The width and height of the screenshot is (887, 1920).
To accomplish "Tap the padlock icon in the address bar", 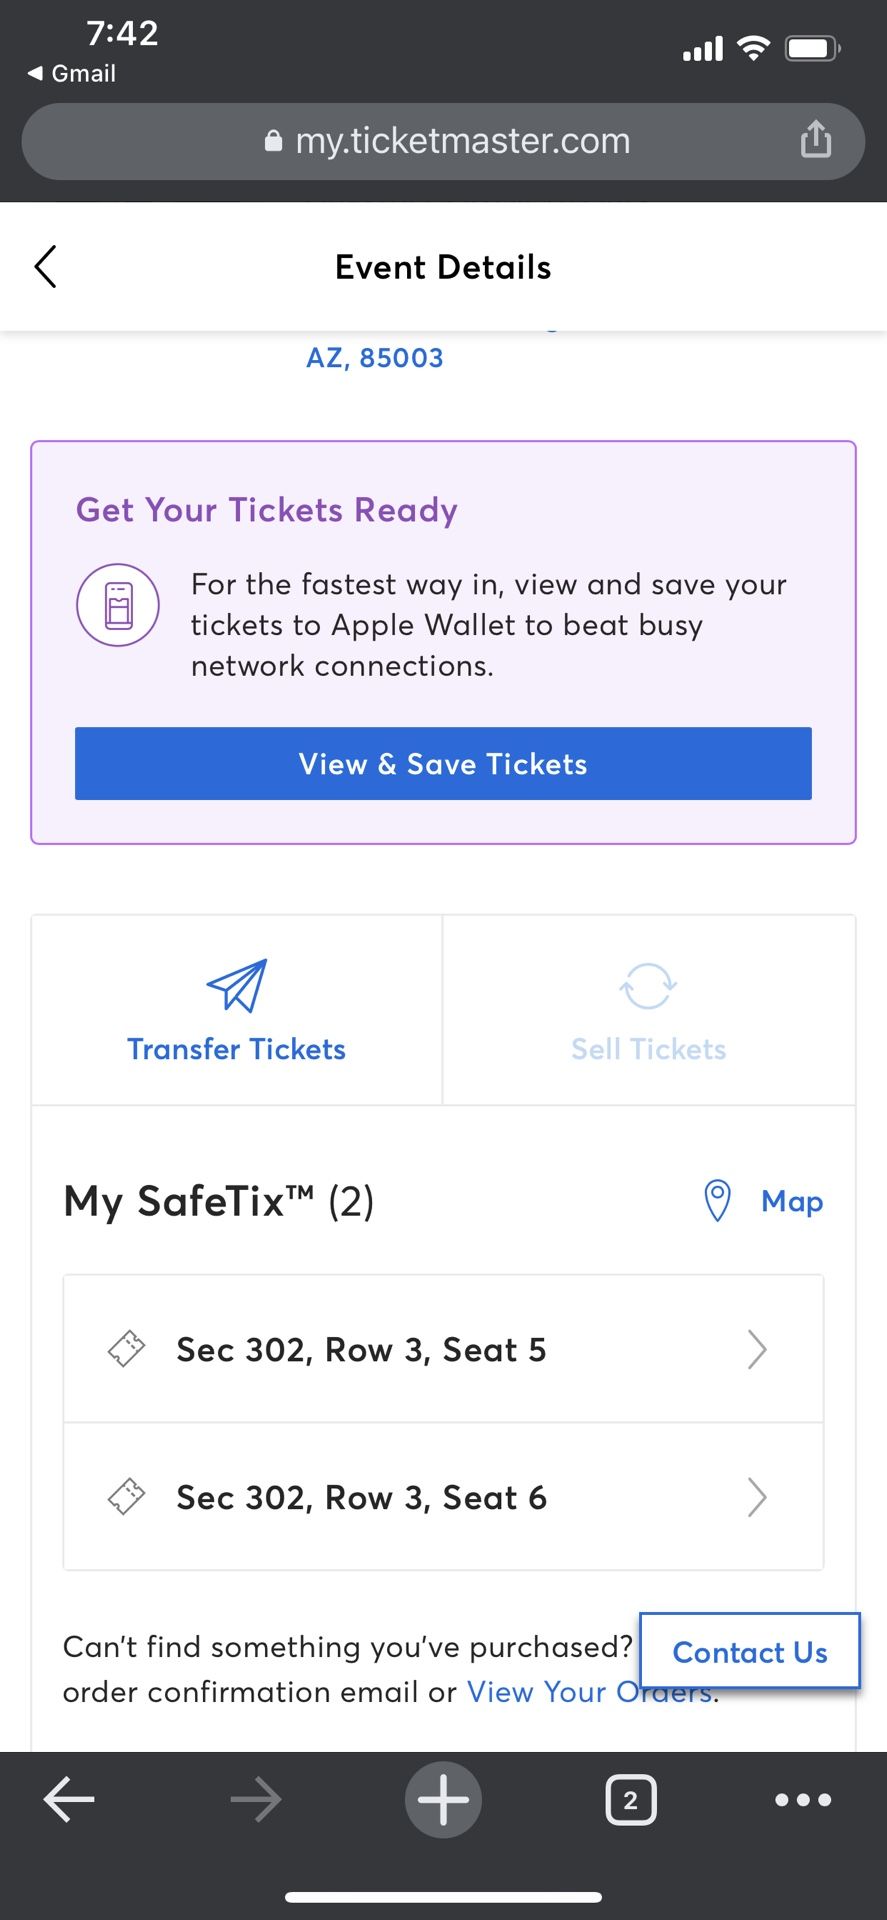I will 271,140.
